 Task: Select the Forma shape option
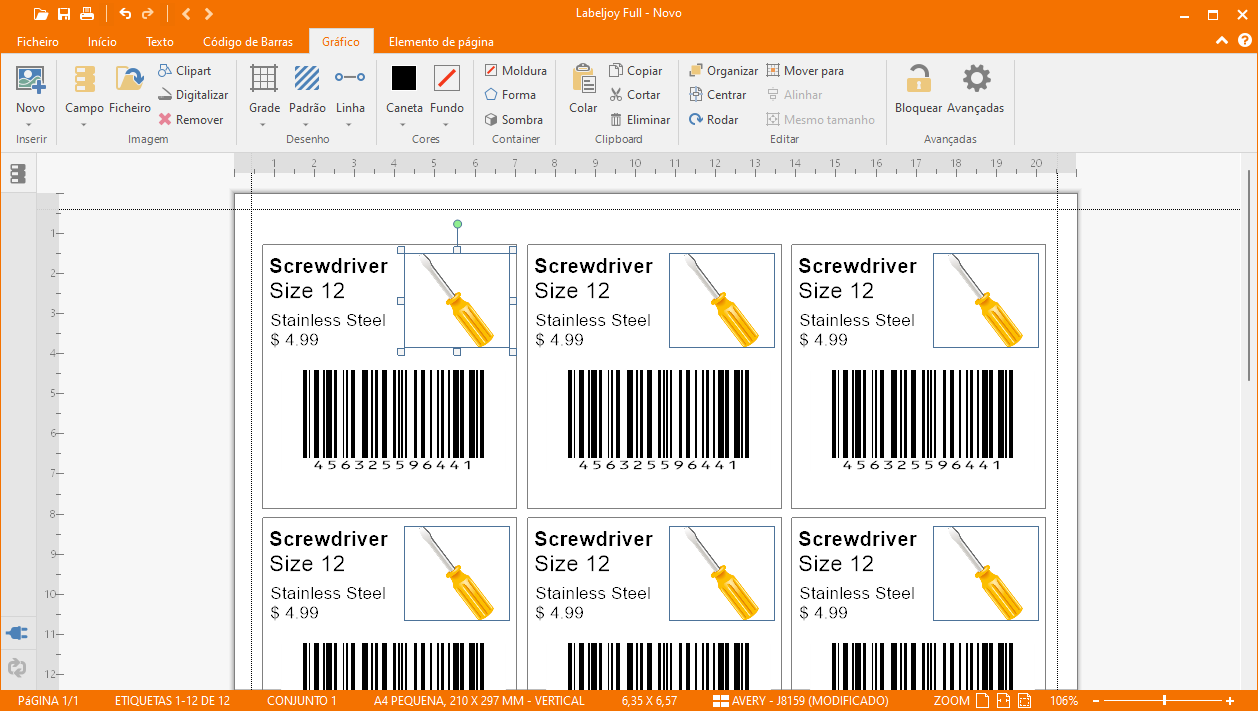click(x=510, y=95)
